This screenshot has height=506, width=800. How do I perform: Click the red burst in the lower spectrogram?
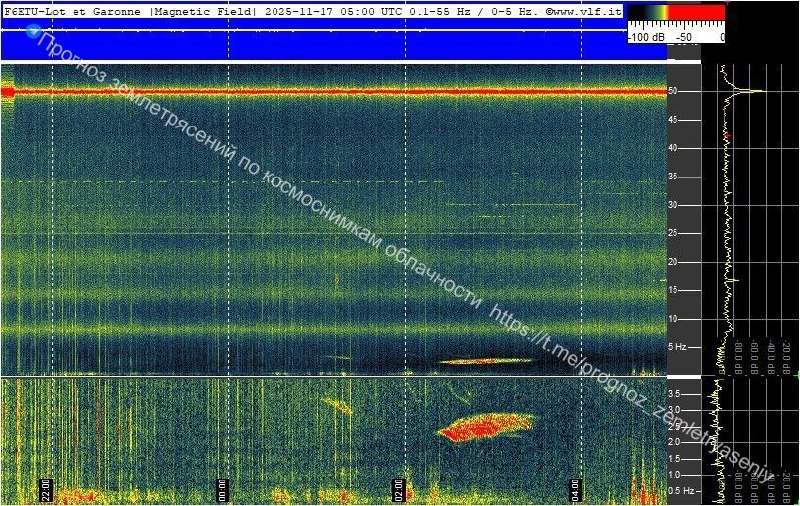(x=485, y=426)
